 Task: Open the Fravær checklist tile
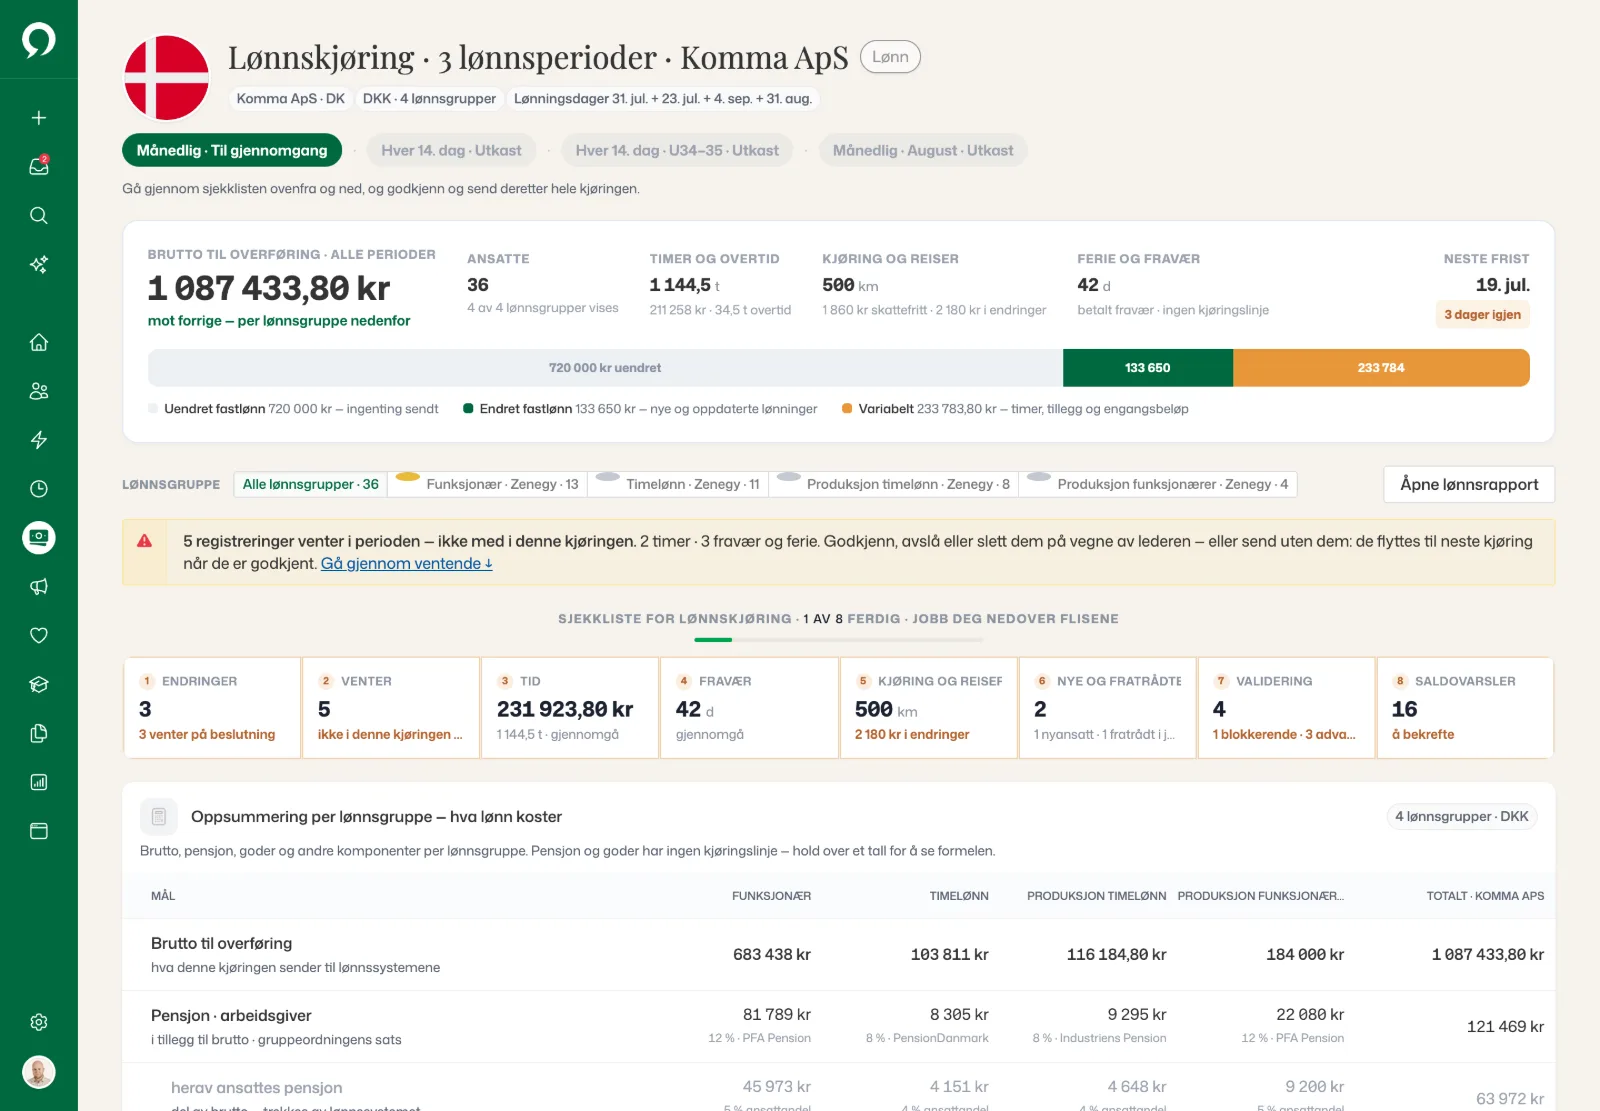[x=749, y=708]
